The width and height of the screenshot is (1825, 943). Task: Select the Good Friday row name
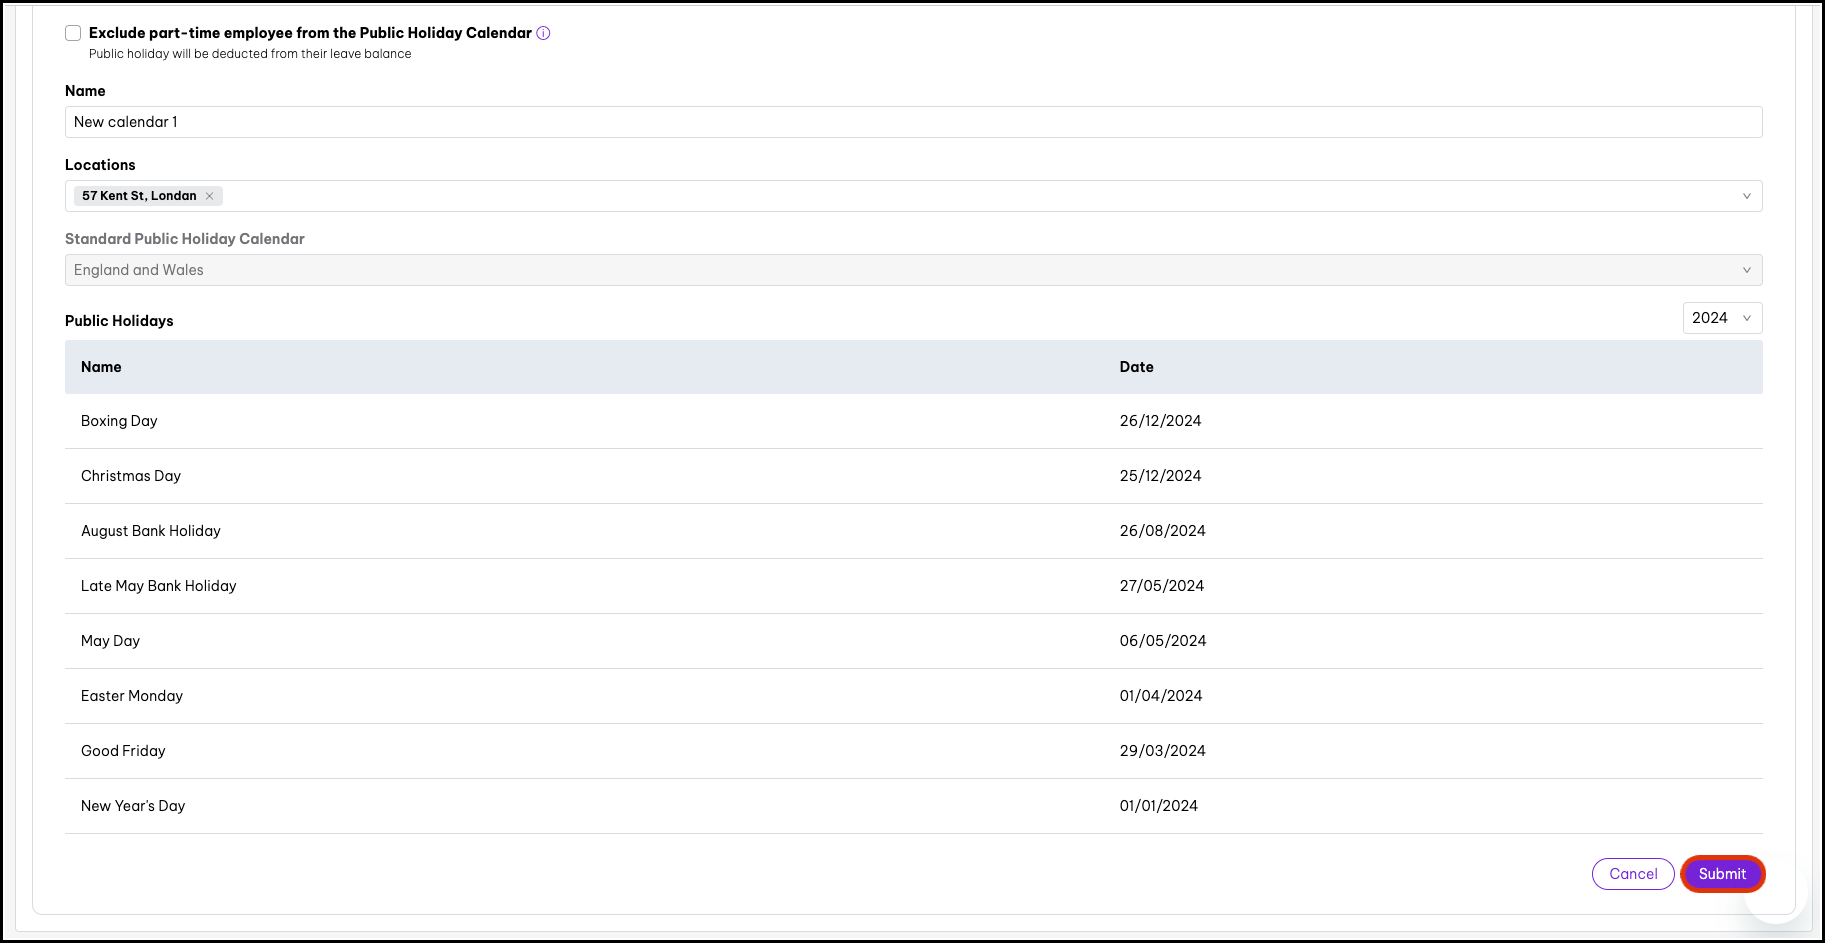click(123, 751)
